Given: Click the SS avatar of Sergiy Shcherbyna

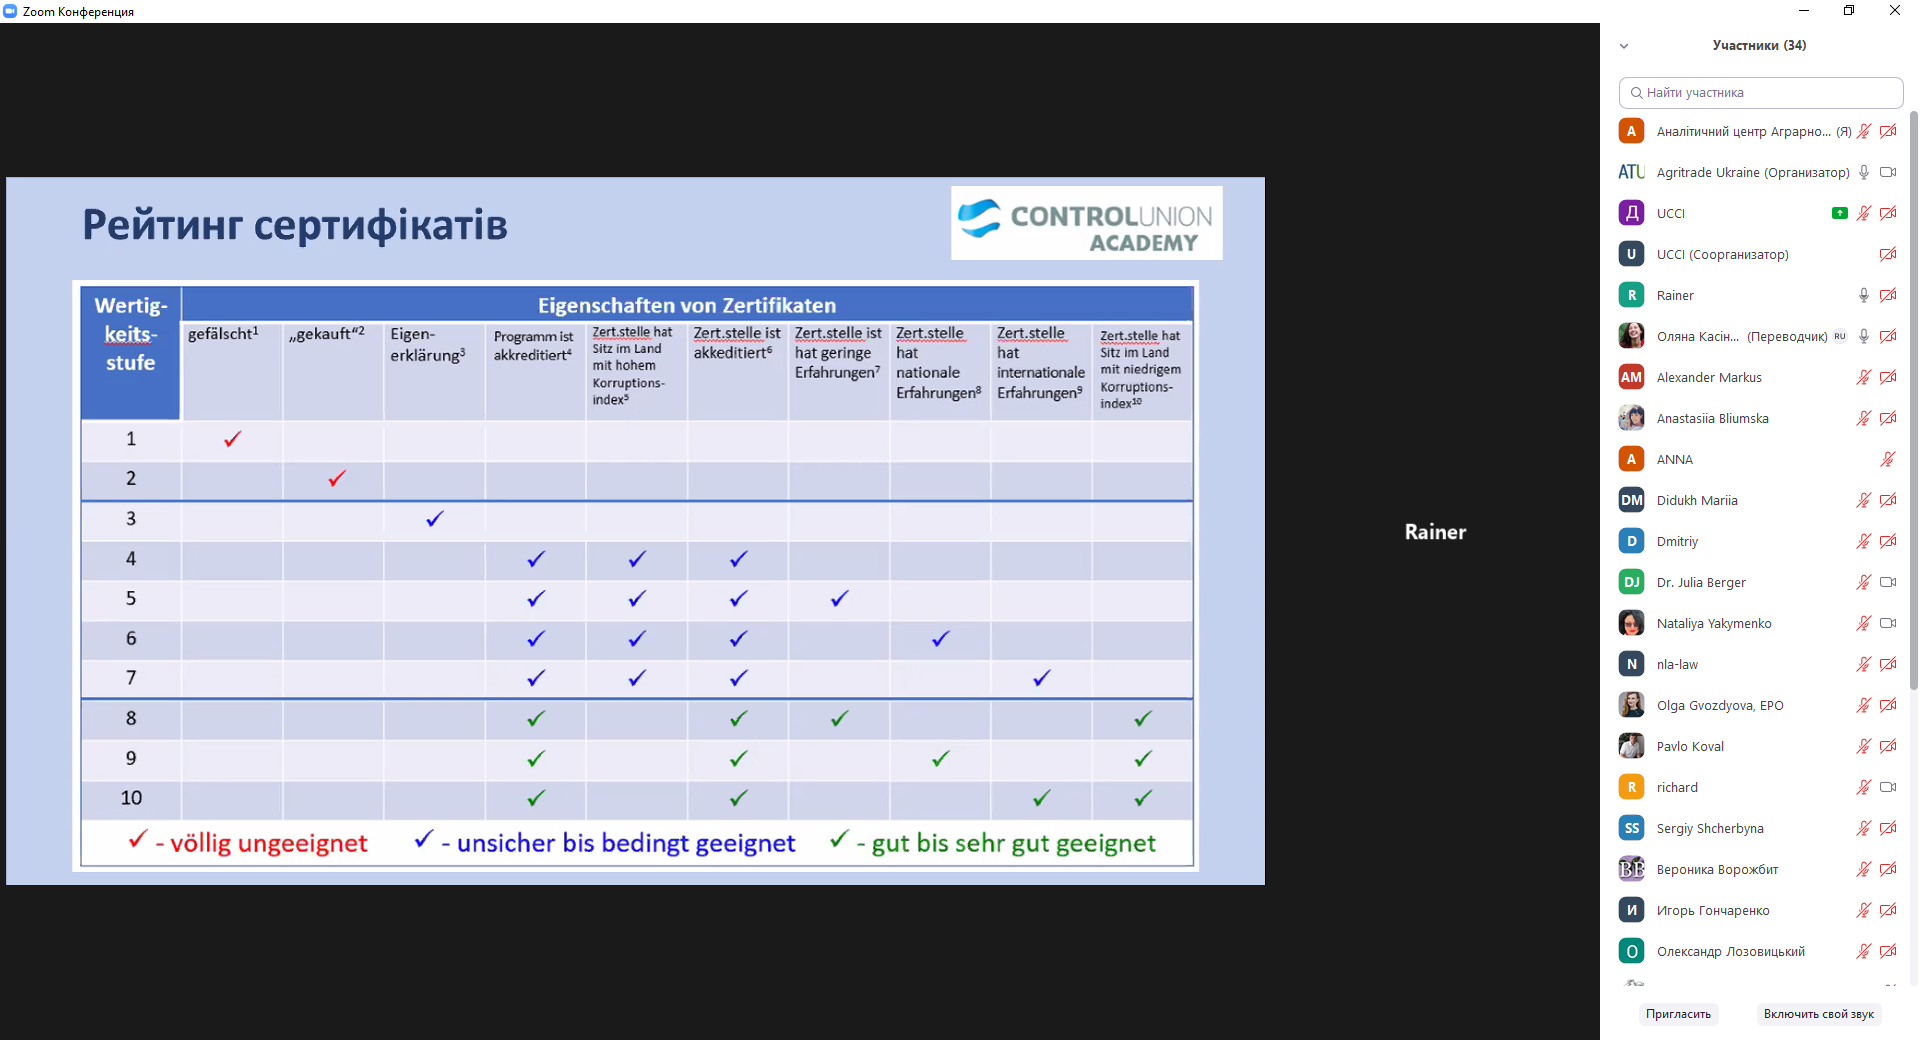Looking at the screenshot, I should (1631, 828).
